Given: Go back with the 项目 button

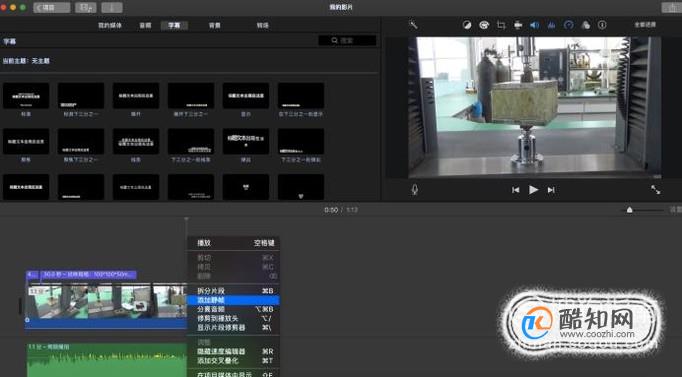Looking at the screenshot, I should [52, 7].
